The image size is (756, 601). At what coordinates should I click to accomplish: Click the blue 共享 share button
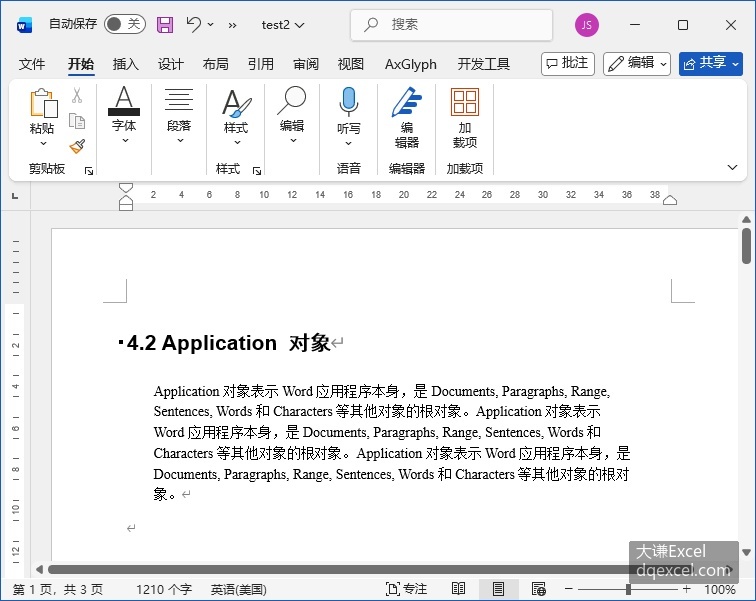tap(711, 64)
